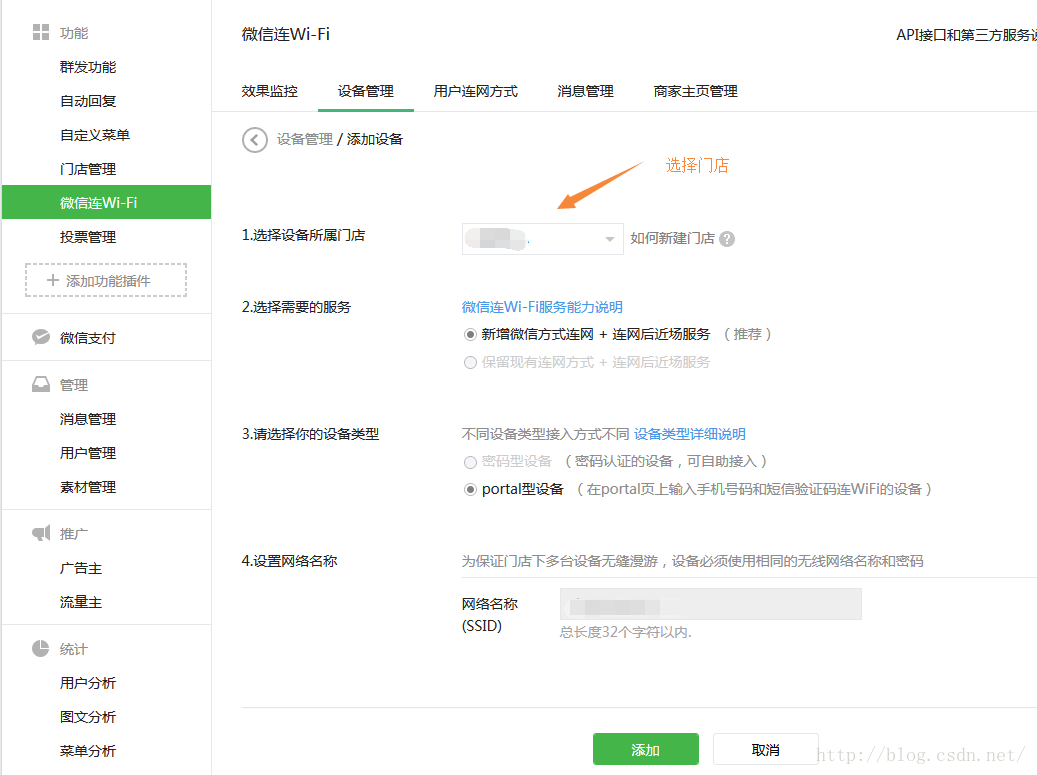Open 用户管理 in sidebar
Image resolution: width=1037 pixels, height=775 pixels.
click(88, 453)
